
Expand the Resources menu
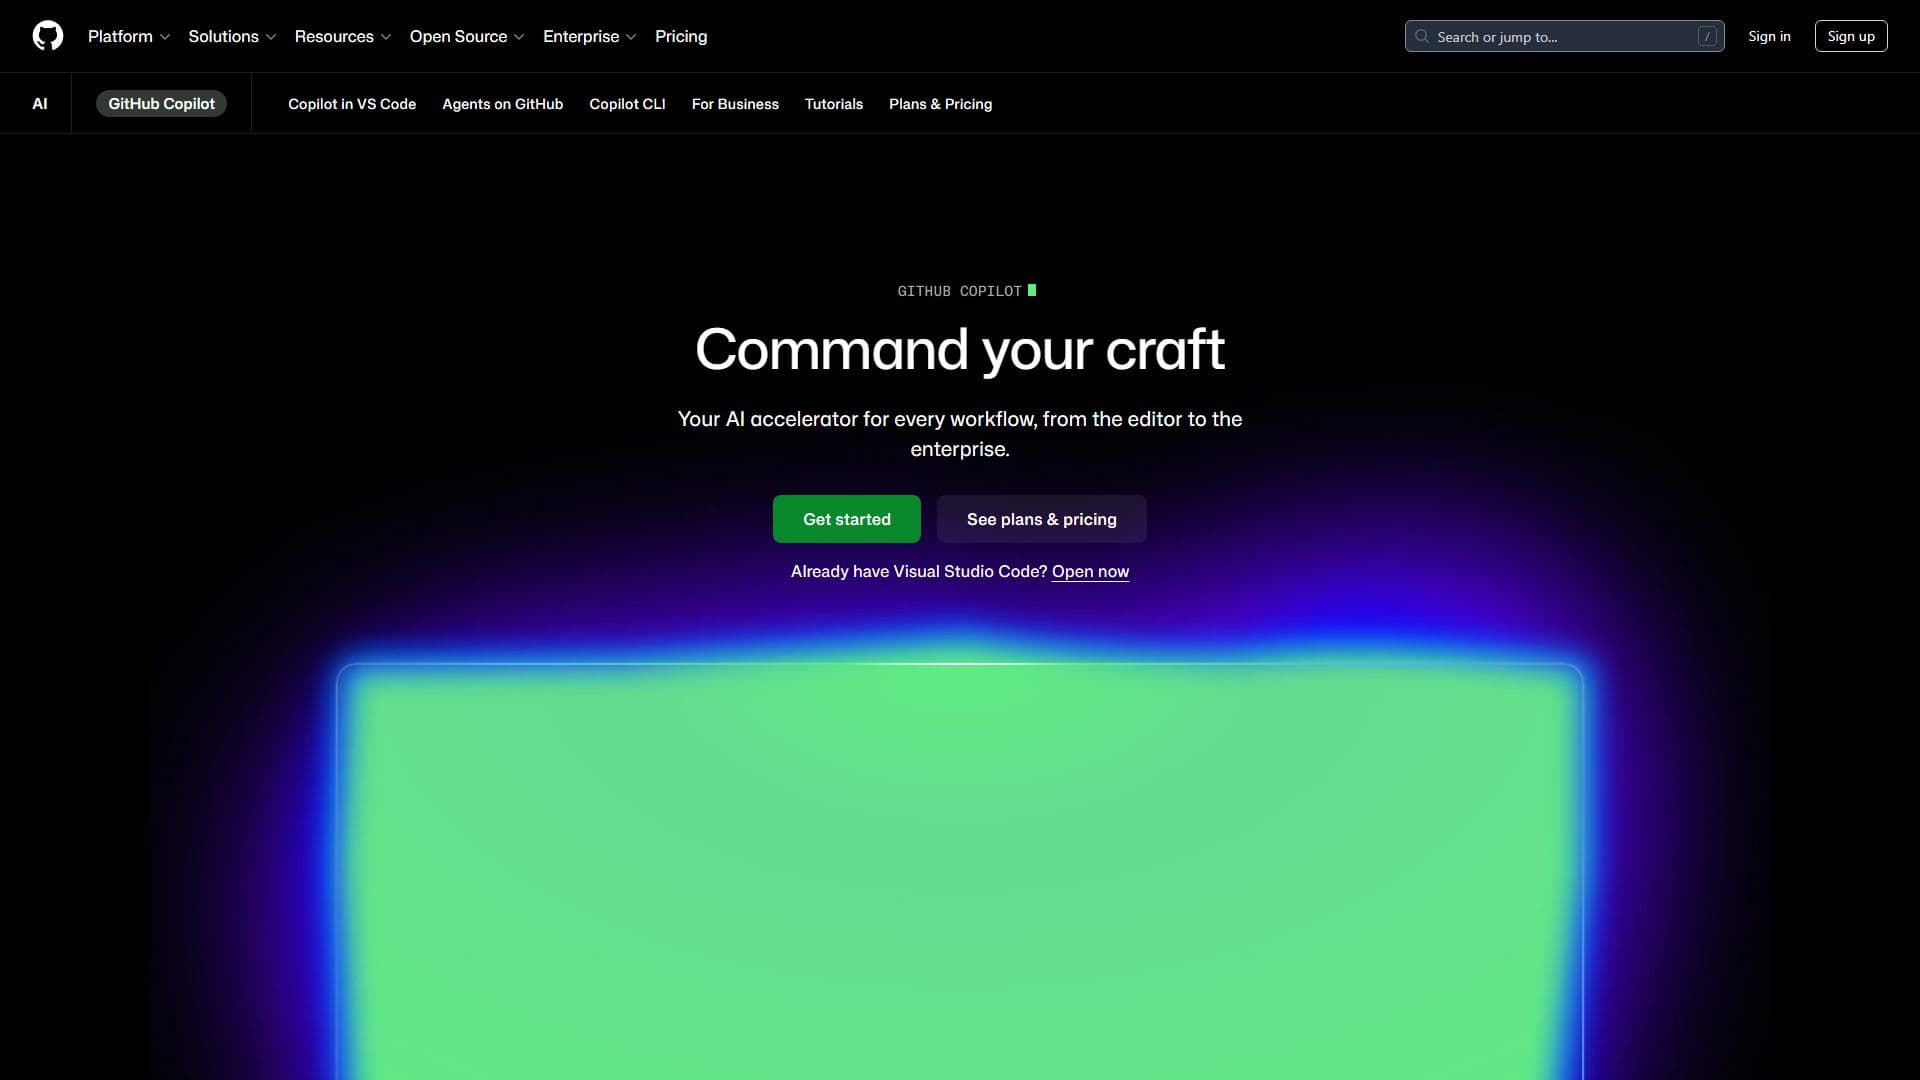(343, 36)
